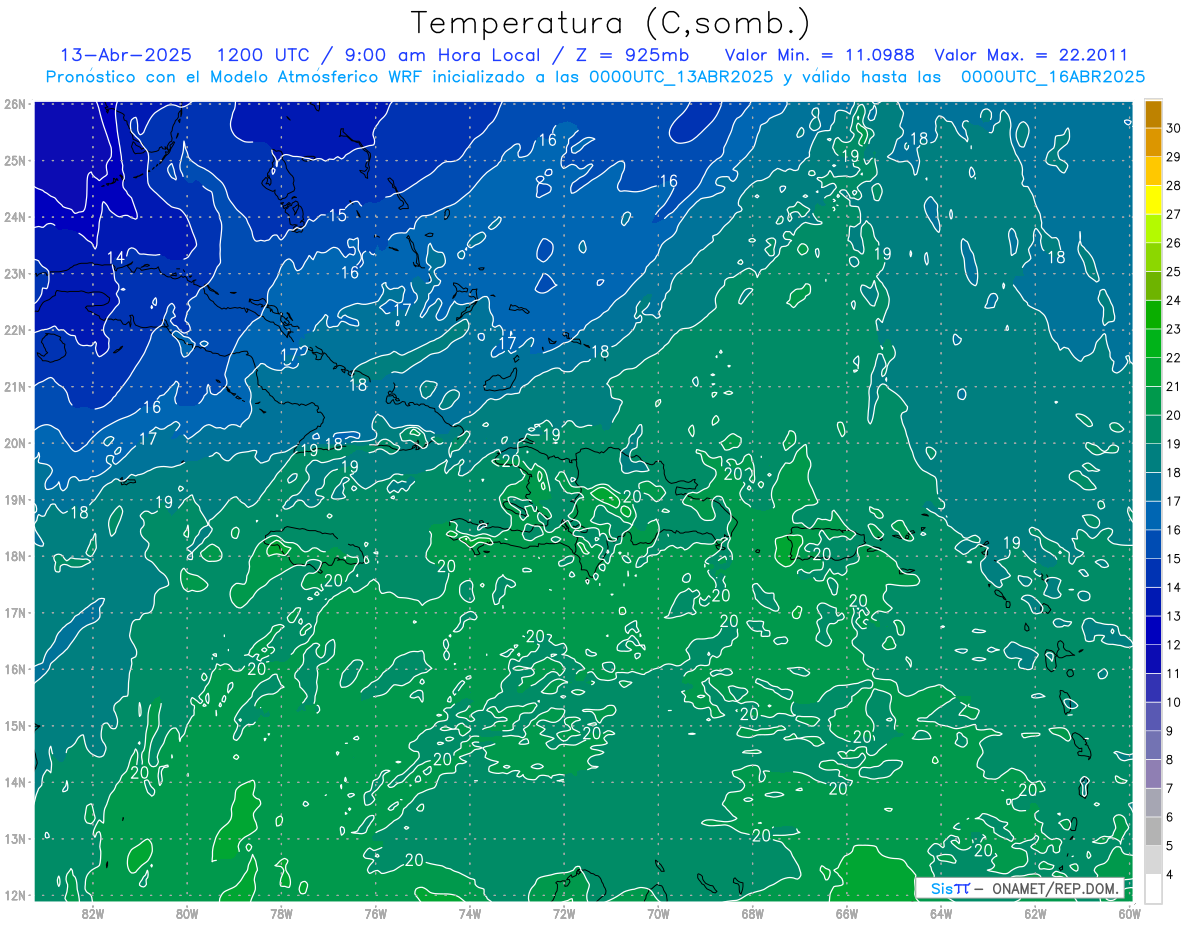Screen dimensions: 1200x927
Task: Click legend value '28' on color scale
Action: [x=1174, y=186]
